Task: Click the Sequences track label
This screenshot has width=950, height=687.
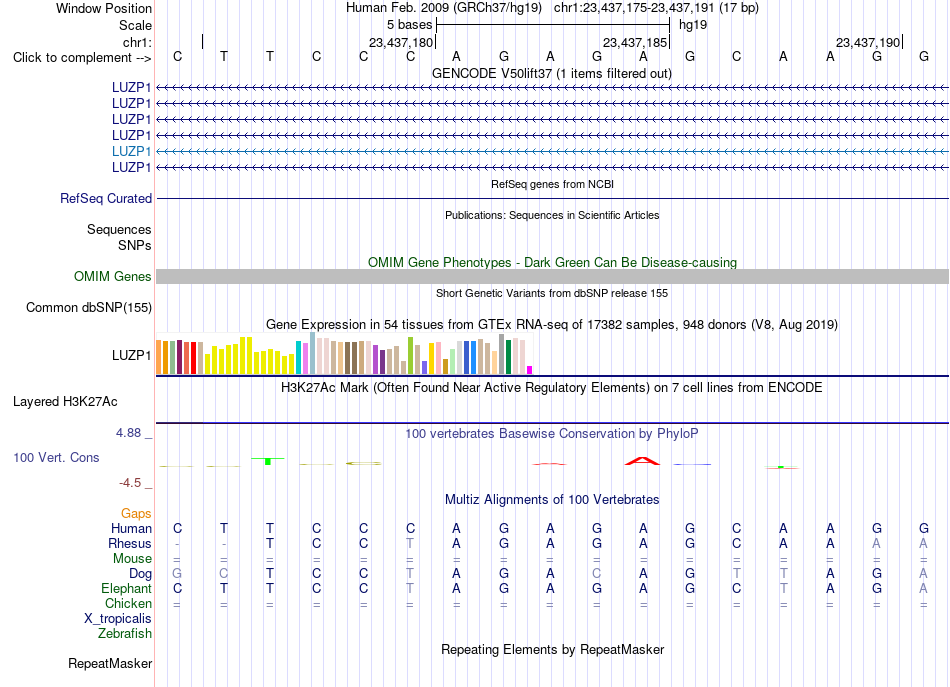Action: [119, 229]
